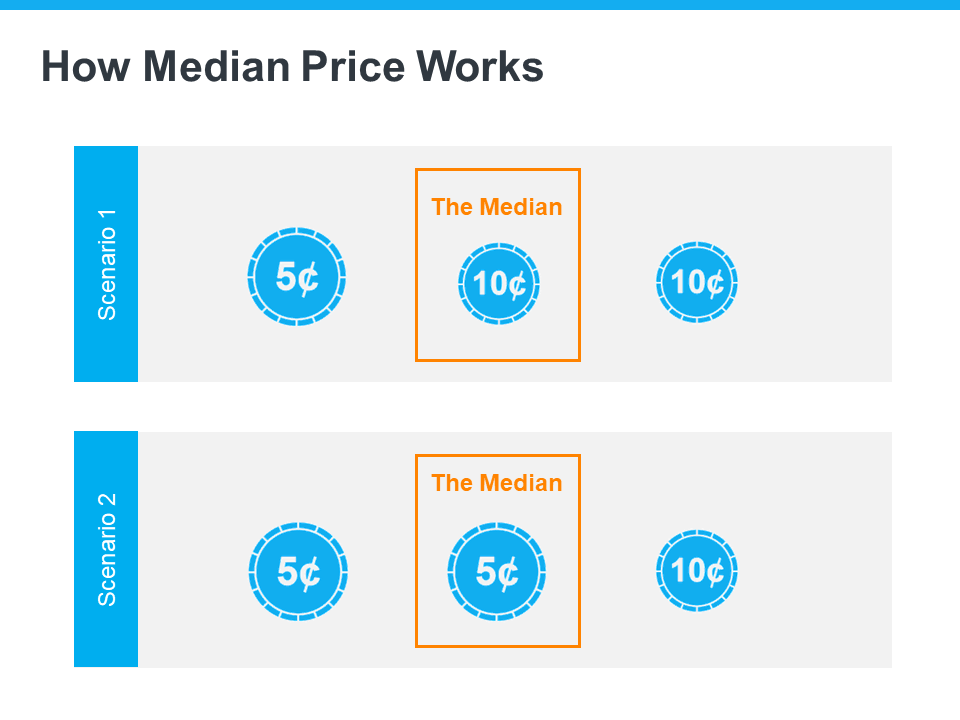Image resolution: width=960 pixels, height=720 pixels.
Task: Click the orange box's bottom edge in Scenario 1
Action: 498,360
